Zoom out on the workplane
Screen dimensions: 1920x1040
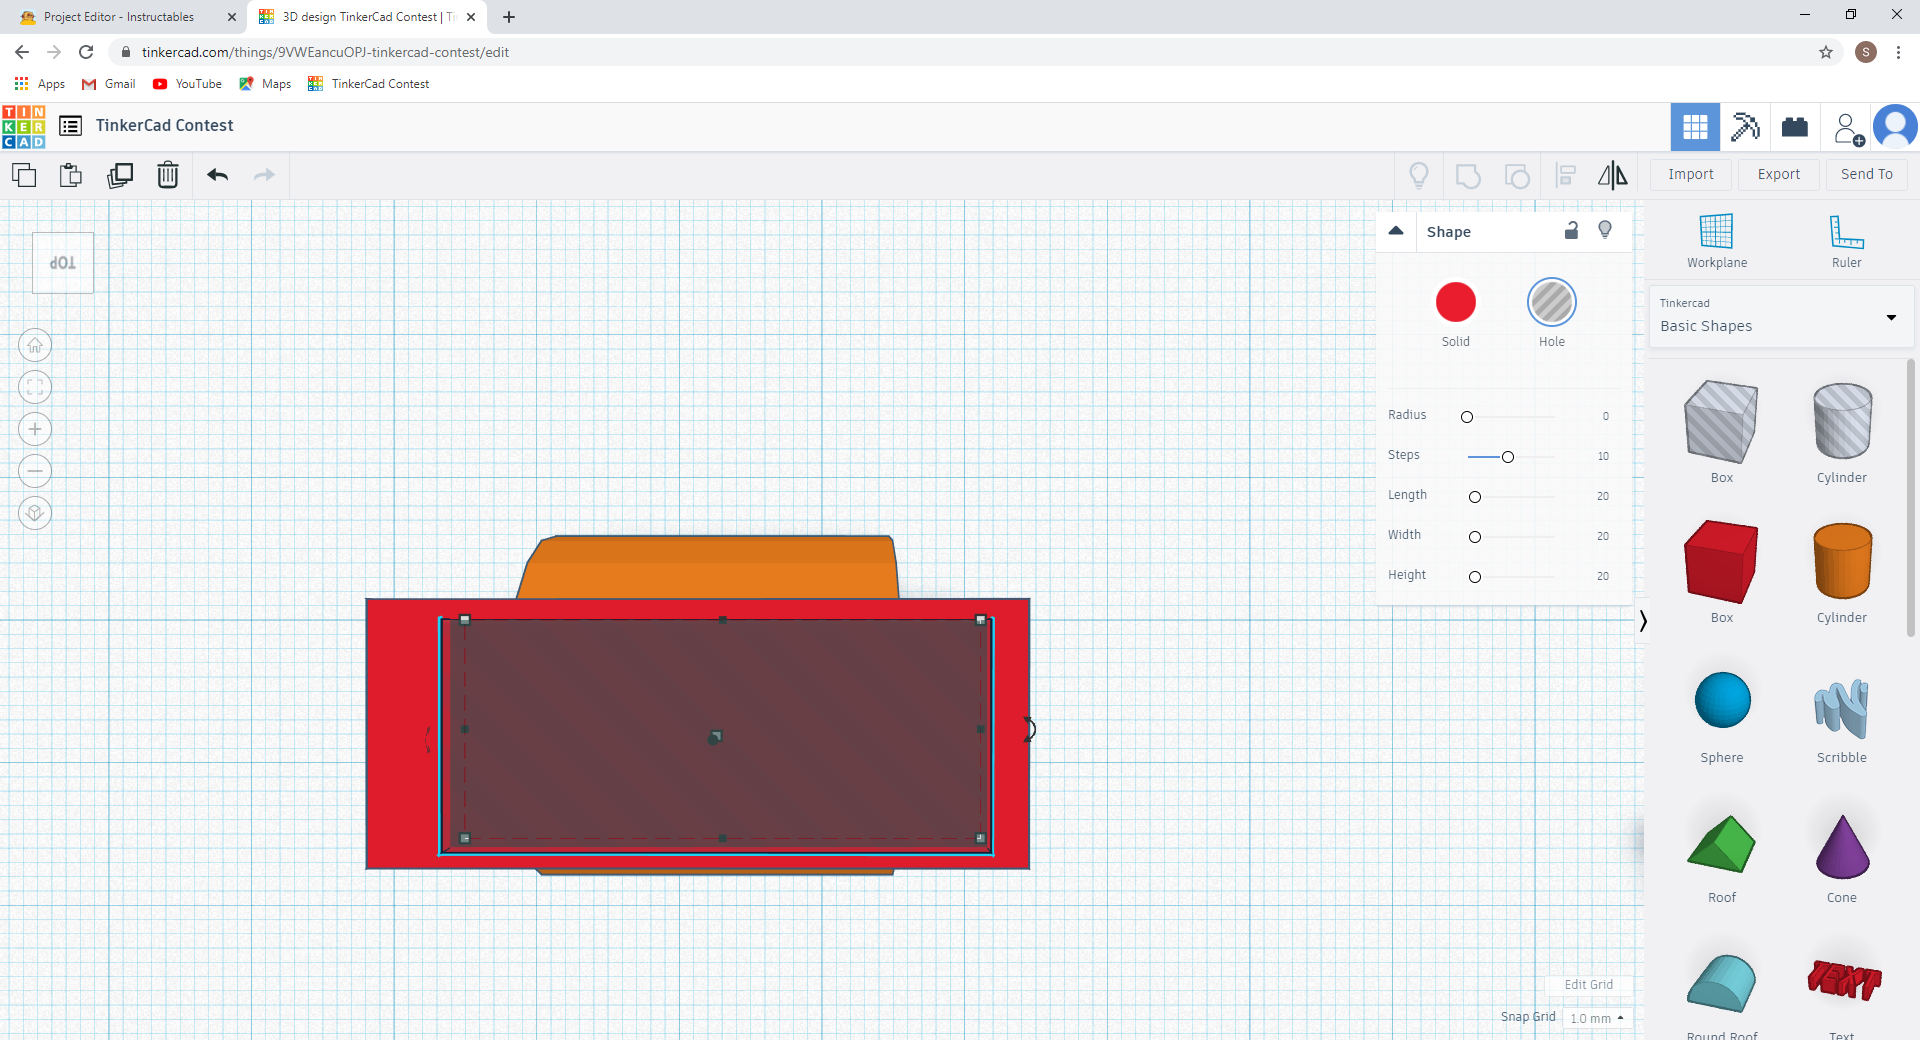[x=35, y=471]
